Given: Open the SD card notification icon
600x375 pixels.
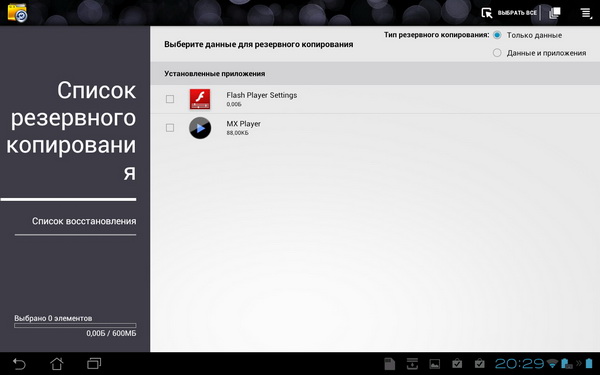Looking at the screenshot, I should [389, 364].
